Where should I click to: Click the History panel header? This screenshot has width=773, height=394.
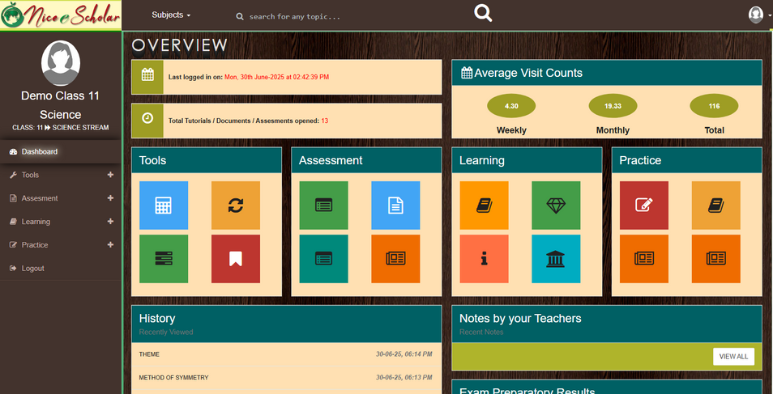click(x=286, y=324)
